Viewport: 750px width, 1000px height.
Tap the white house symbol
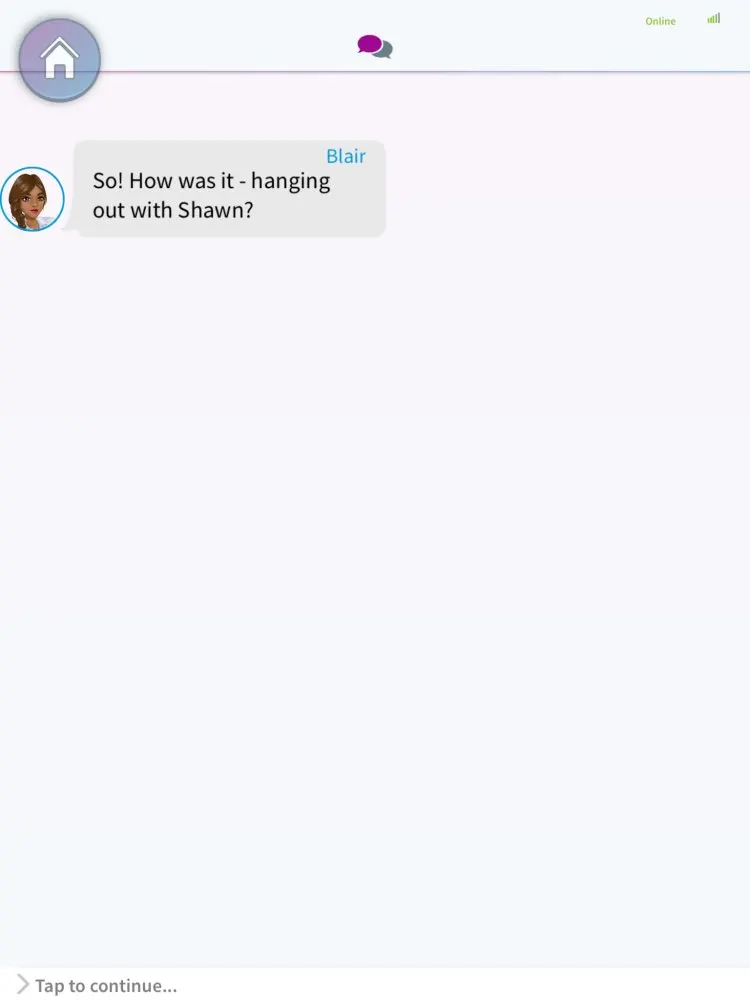(x=59, y=57)
